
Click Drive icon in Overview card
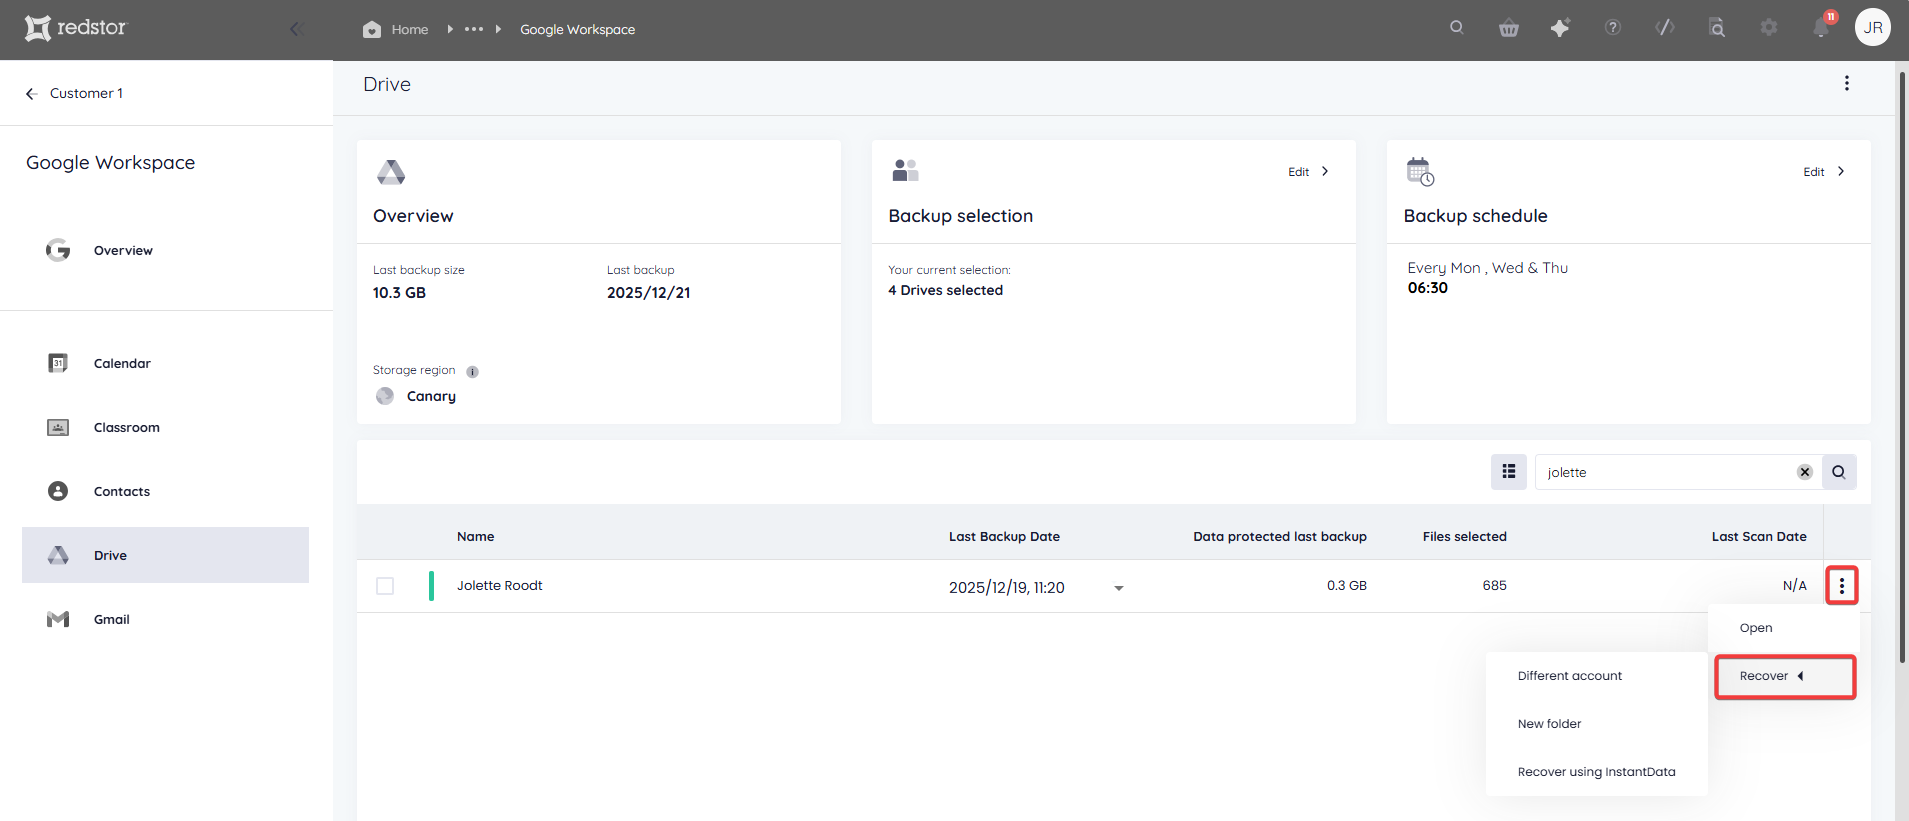[x=391, y=172]
